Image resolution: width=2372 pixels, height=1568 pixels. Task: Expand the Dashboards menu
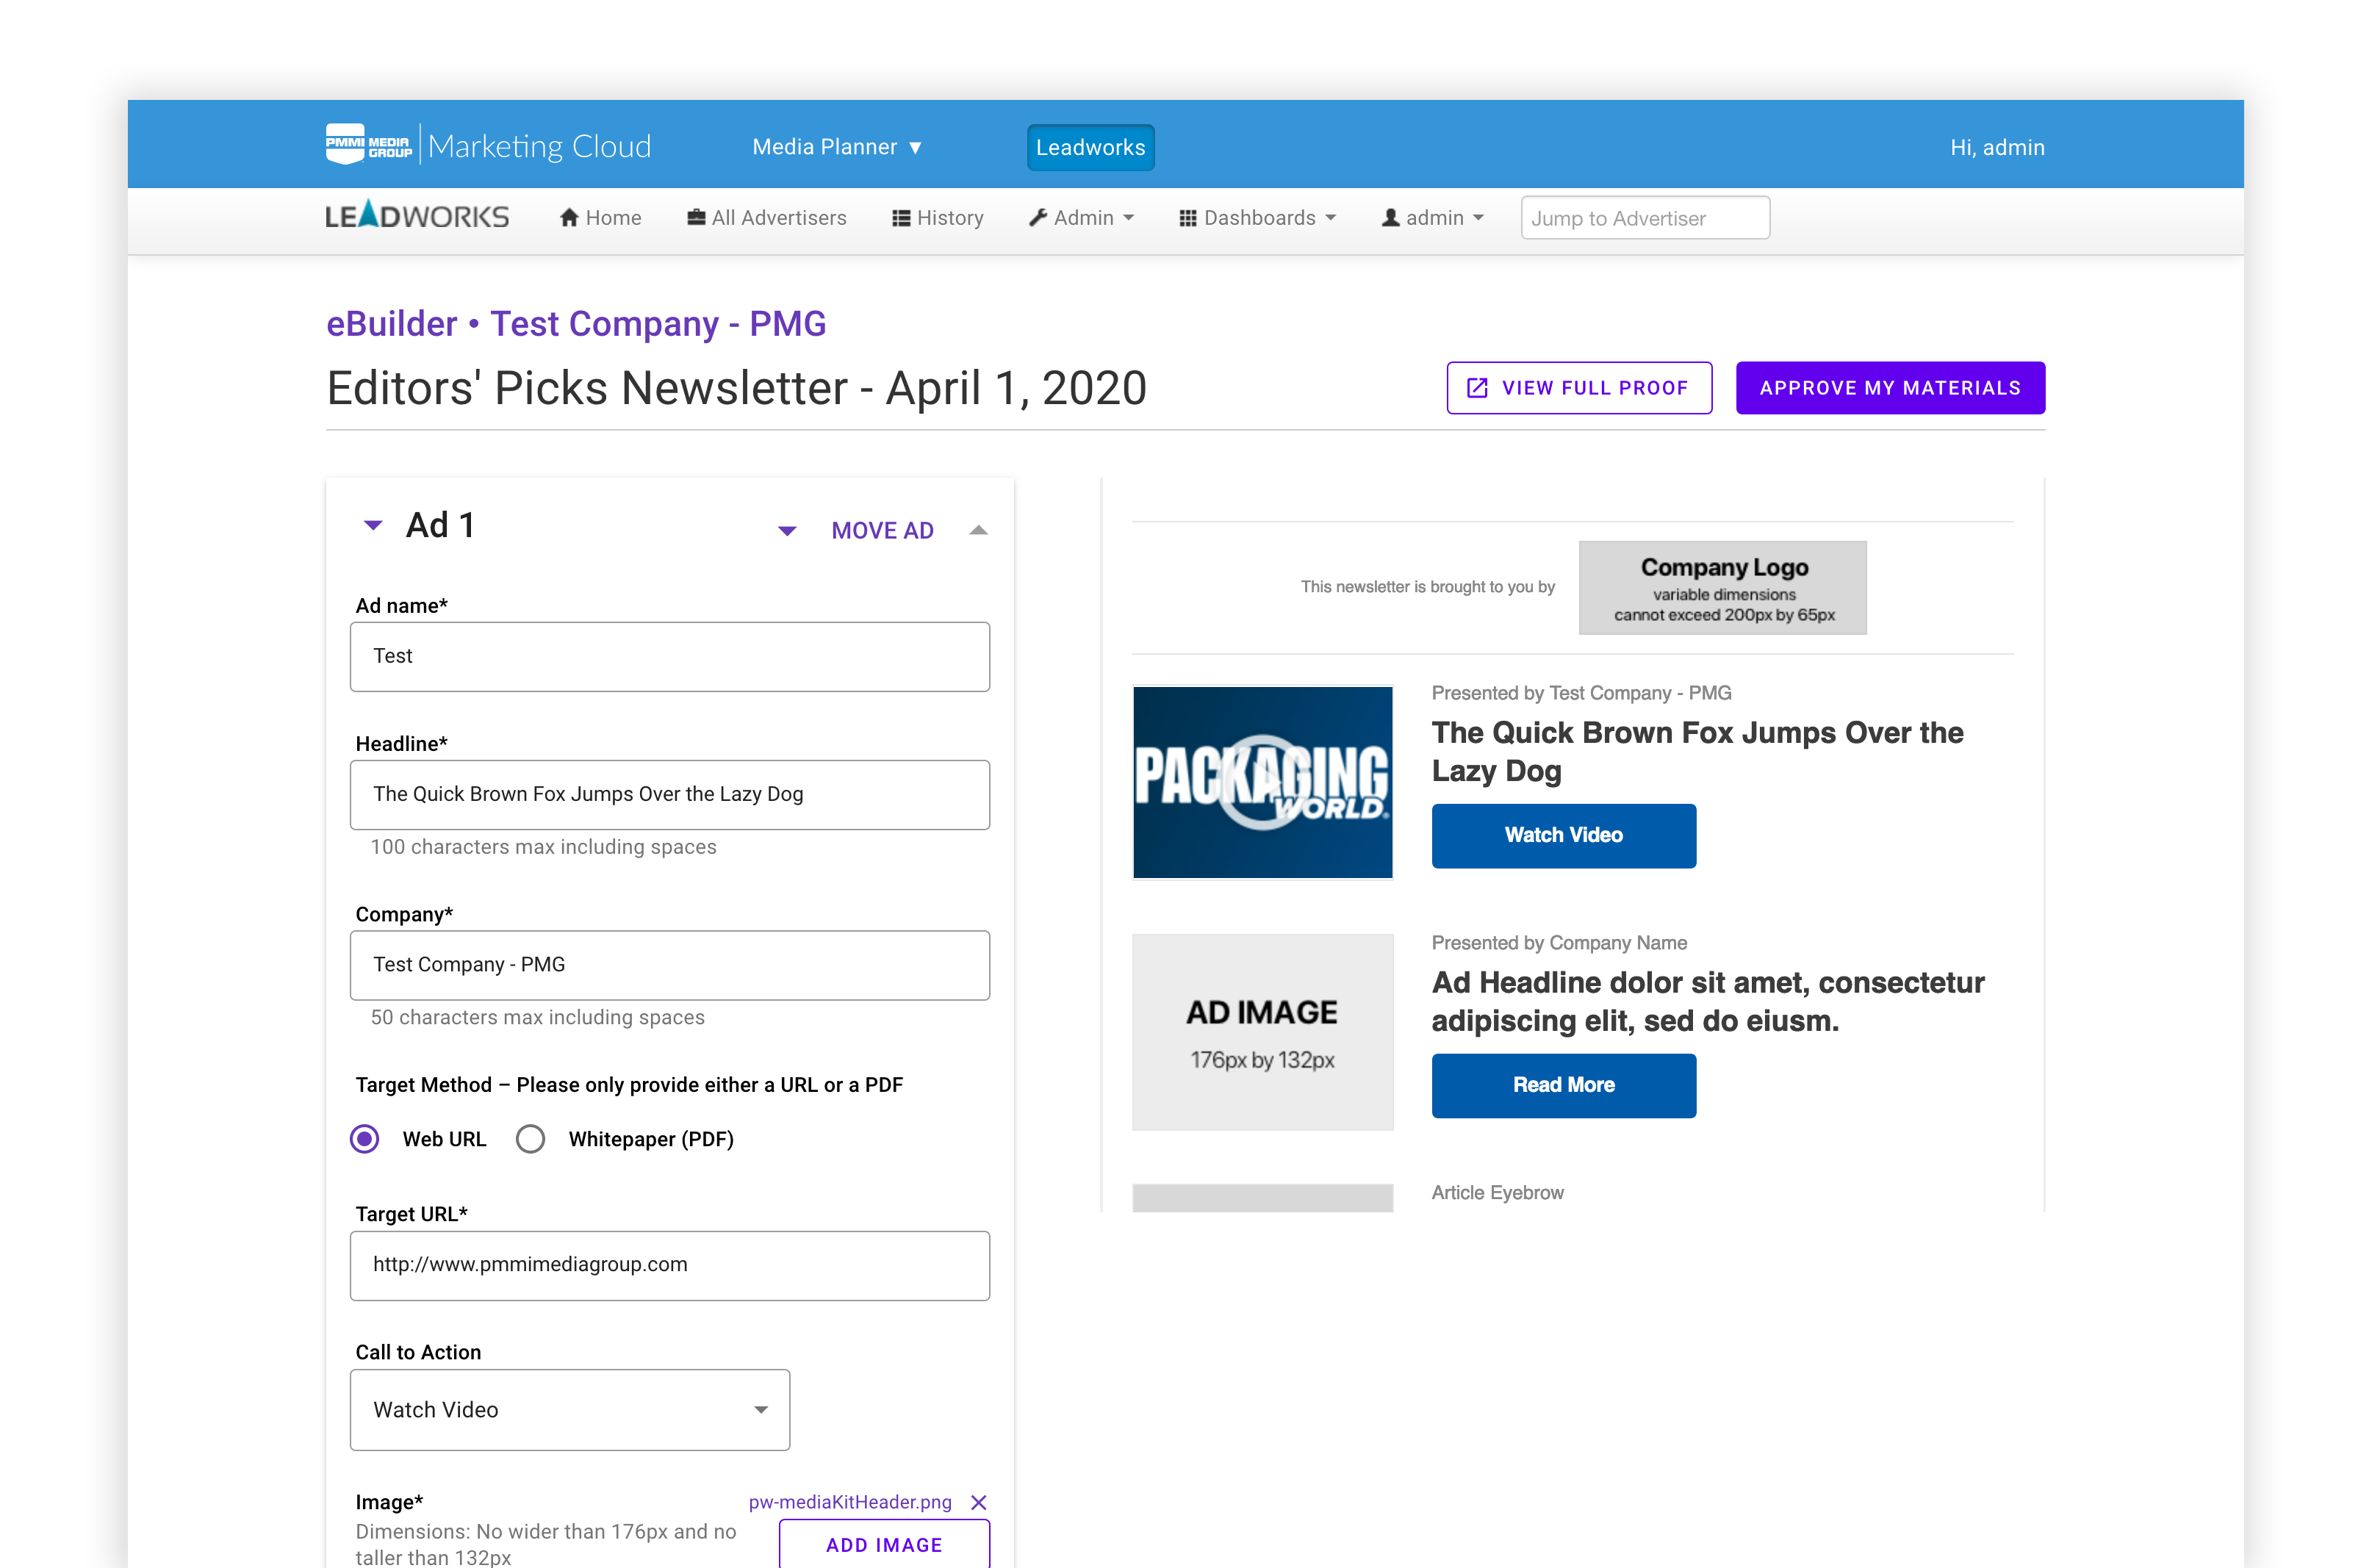pyautogui.click(x=1257, y=218)
